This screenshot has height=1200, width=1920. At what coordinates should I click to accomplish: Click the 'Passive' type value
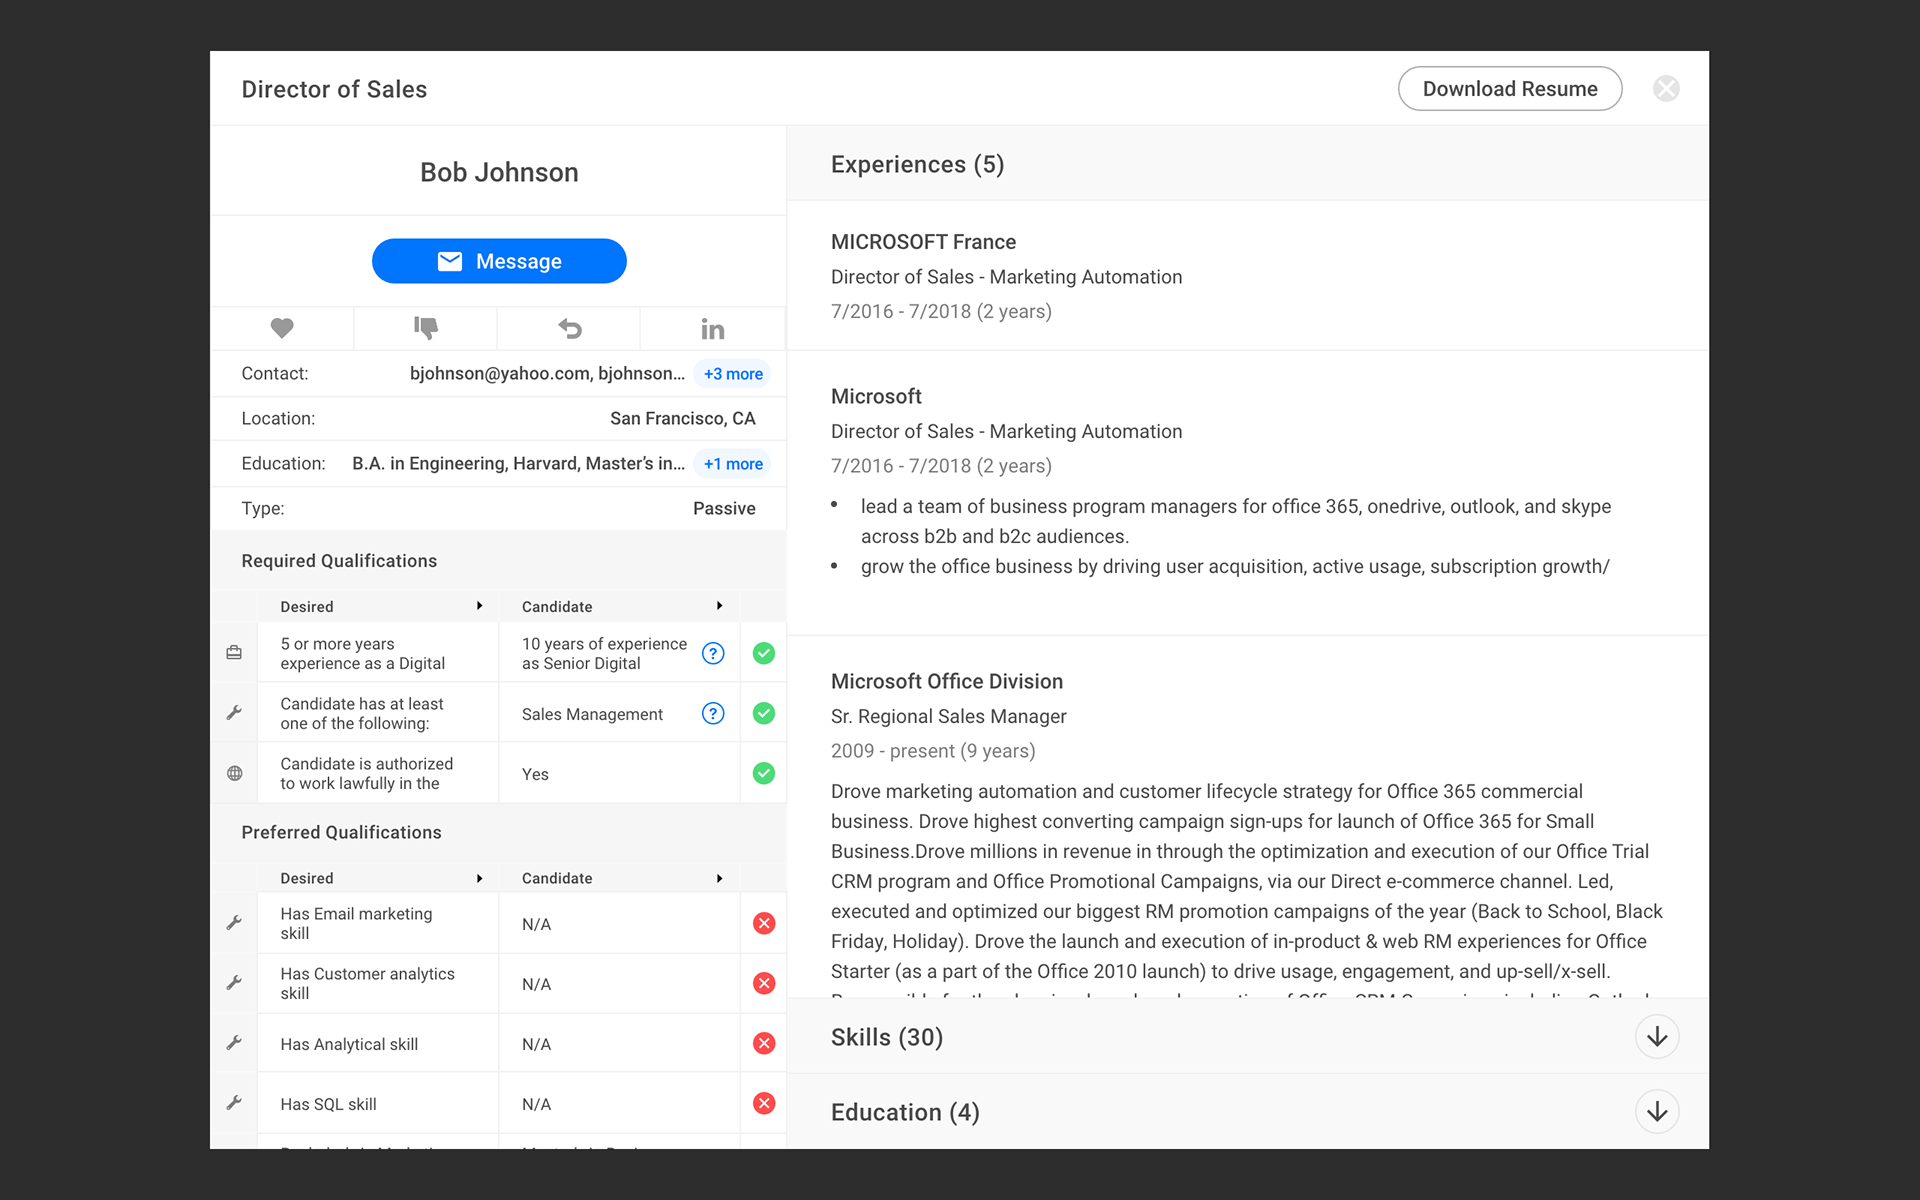pyautogui.click(x=724, y=508)
